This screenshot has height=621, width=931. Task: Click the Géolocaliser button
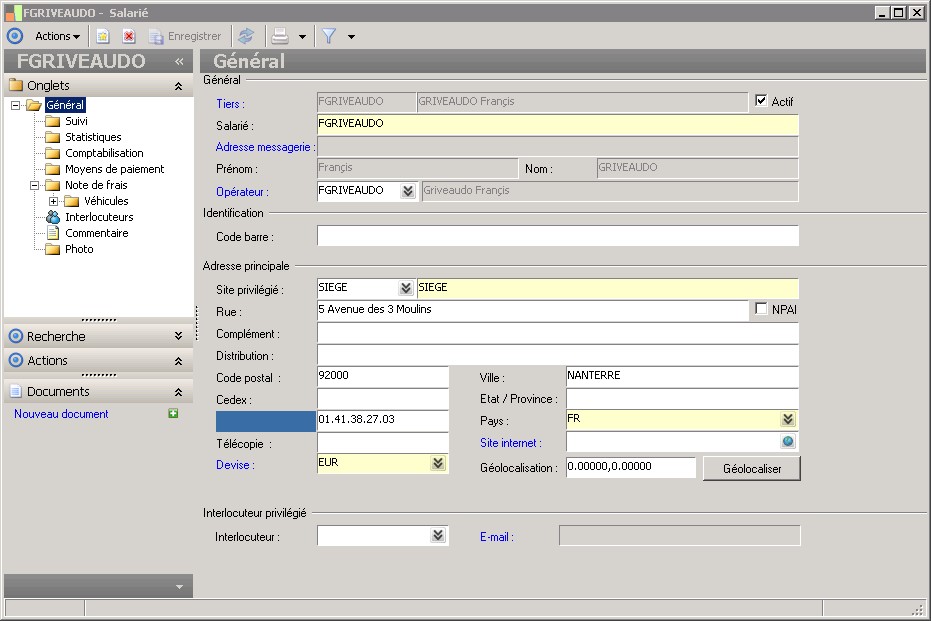tap(751, 468)
